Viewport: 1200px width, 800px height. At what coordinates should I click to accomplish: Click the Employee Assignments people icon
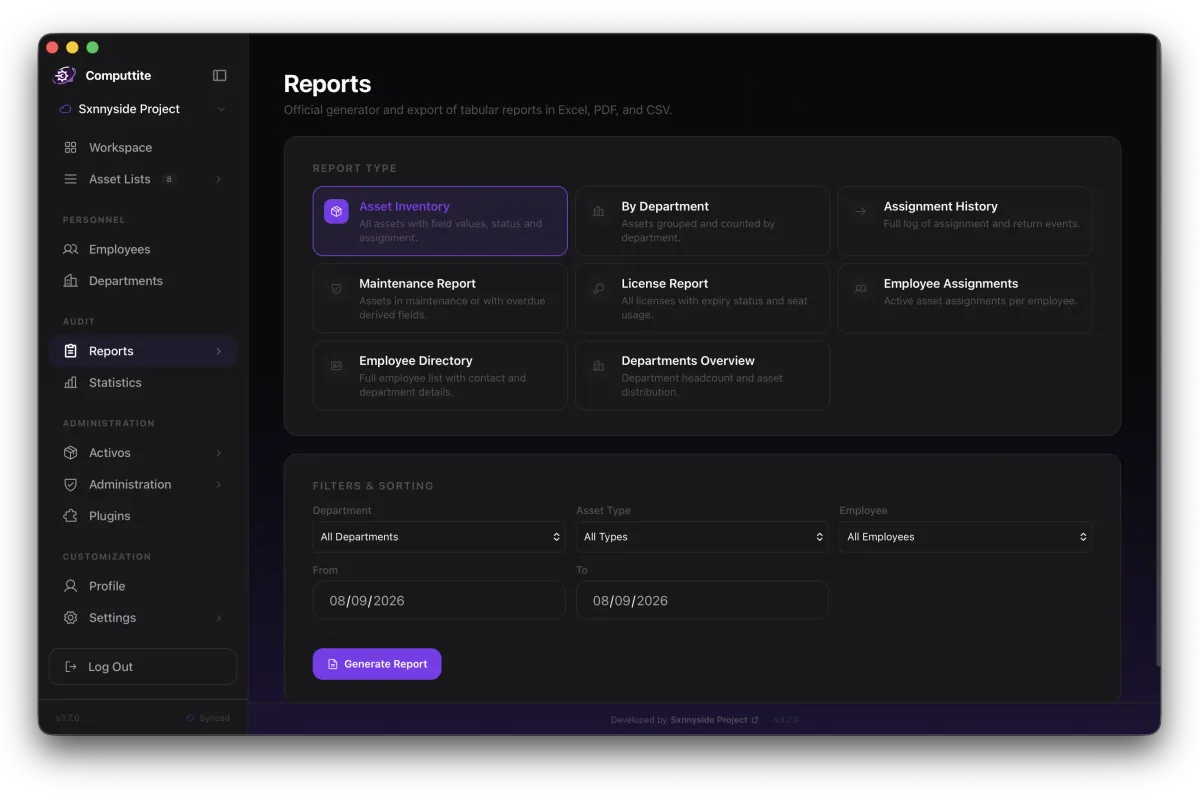pyautogui.click(x=860, y=288)
